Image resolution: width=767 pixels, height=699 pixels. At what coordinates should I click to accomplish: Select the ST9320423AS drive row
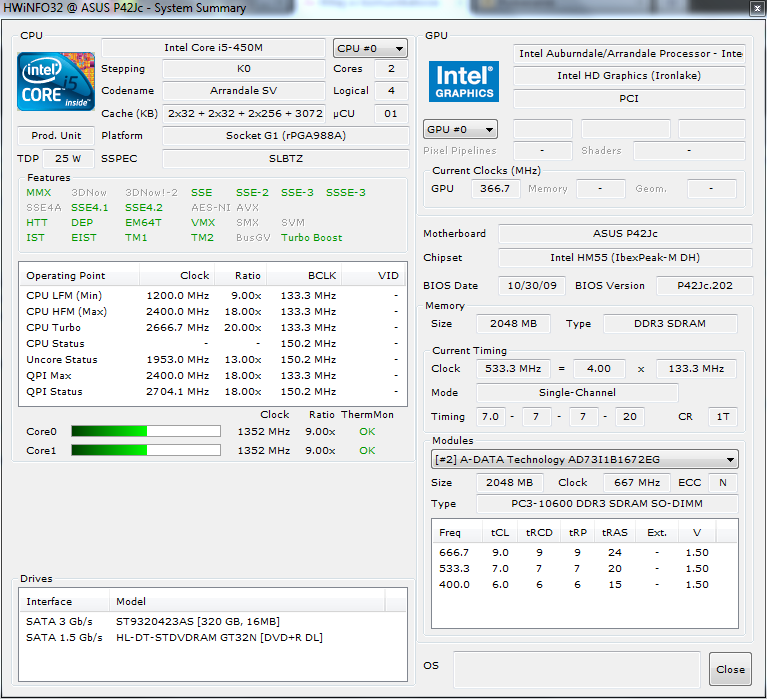(213, 621)
